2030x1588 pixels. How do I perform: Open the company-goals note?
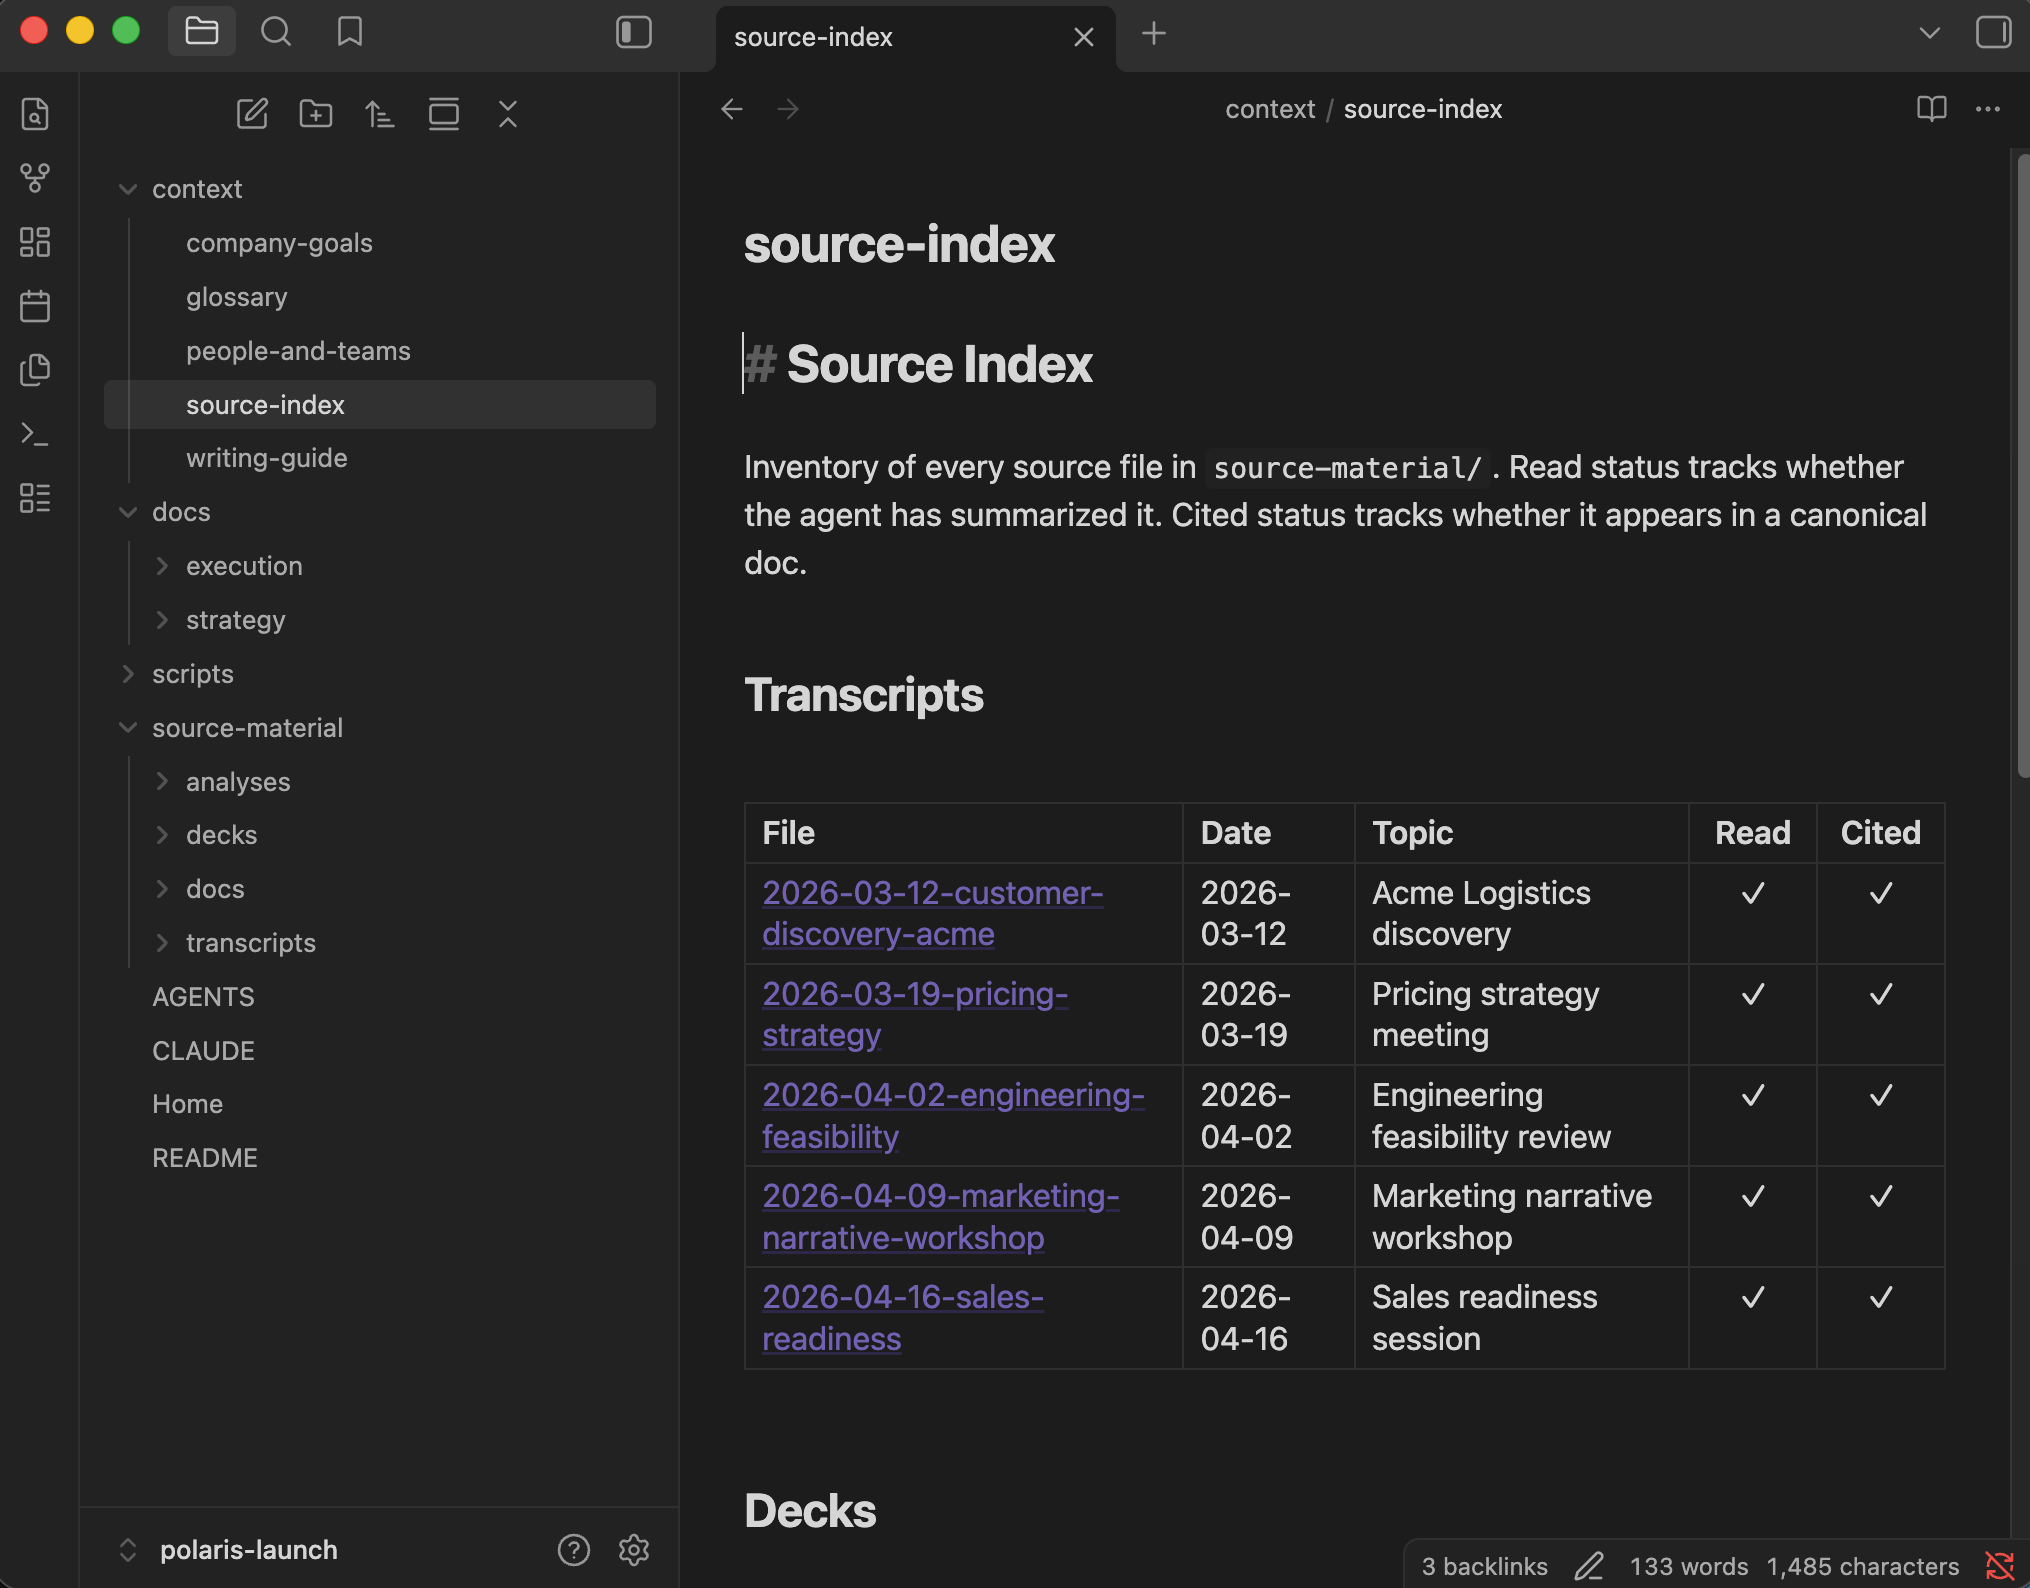380,243
